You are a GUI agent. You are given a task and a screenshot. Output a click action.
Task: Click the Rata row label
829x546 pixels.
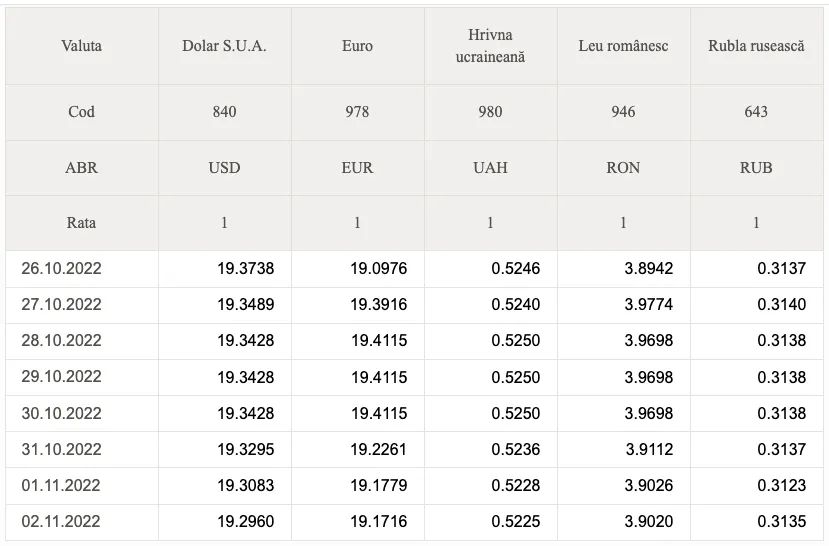click(x=81, y=223)
